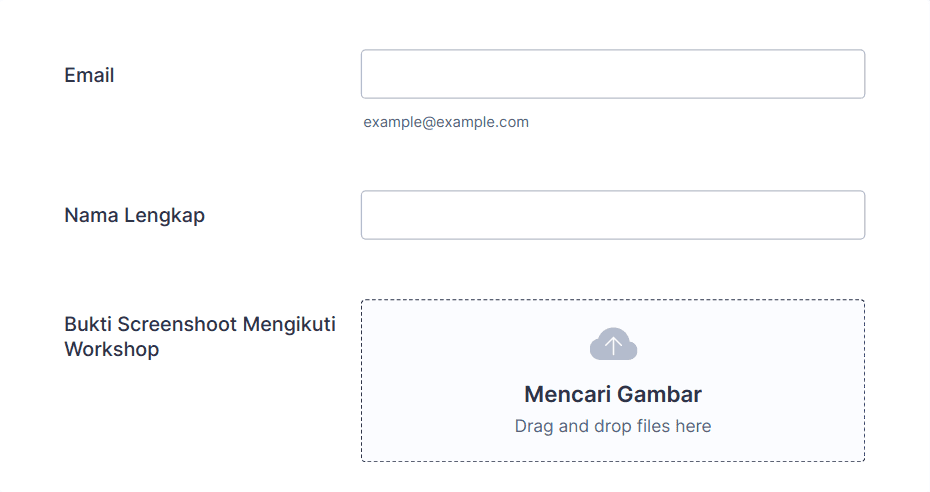Focus the Email input field
930x492 pixels.
(613, 74)
